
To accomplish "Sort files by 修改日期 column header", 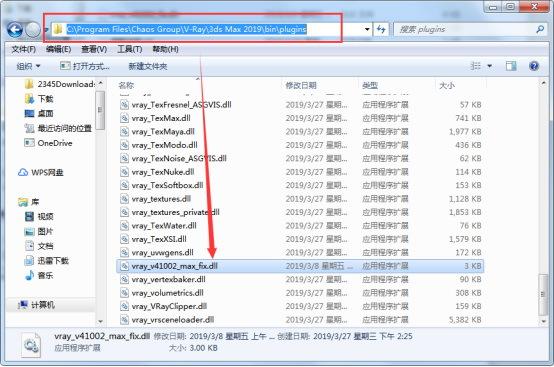I will 301,85.
